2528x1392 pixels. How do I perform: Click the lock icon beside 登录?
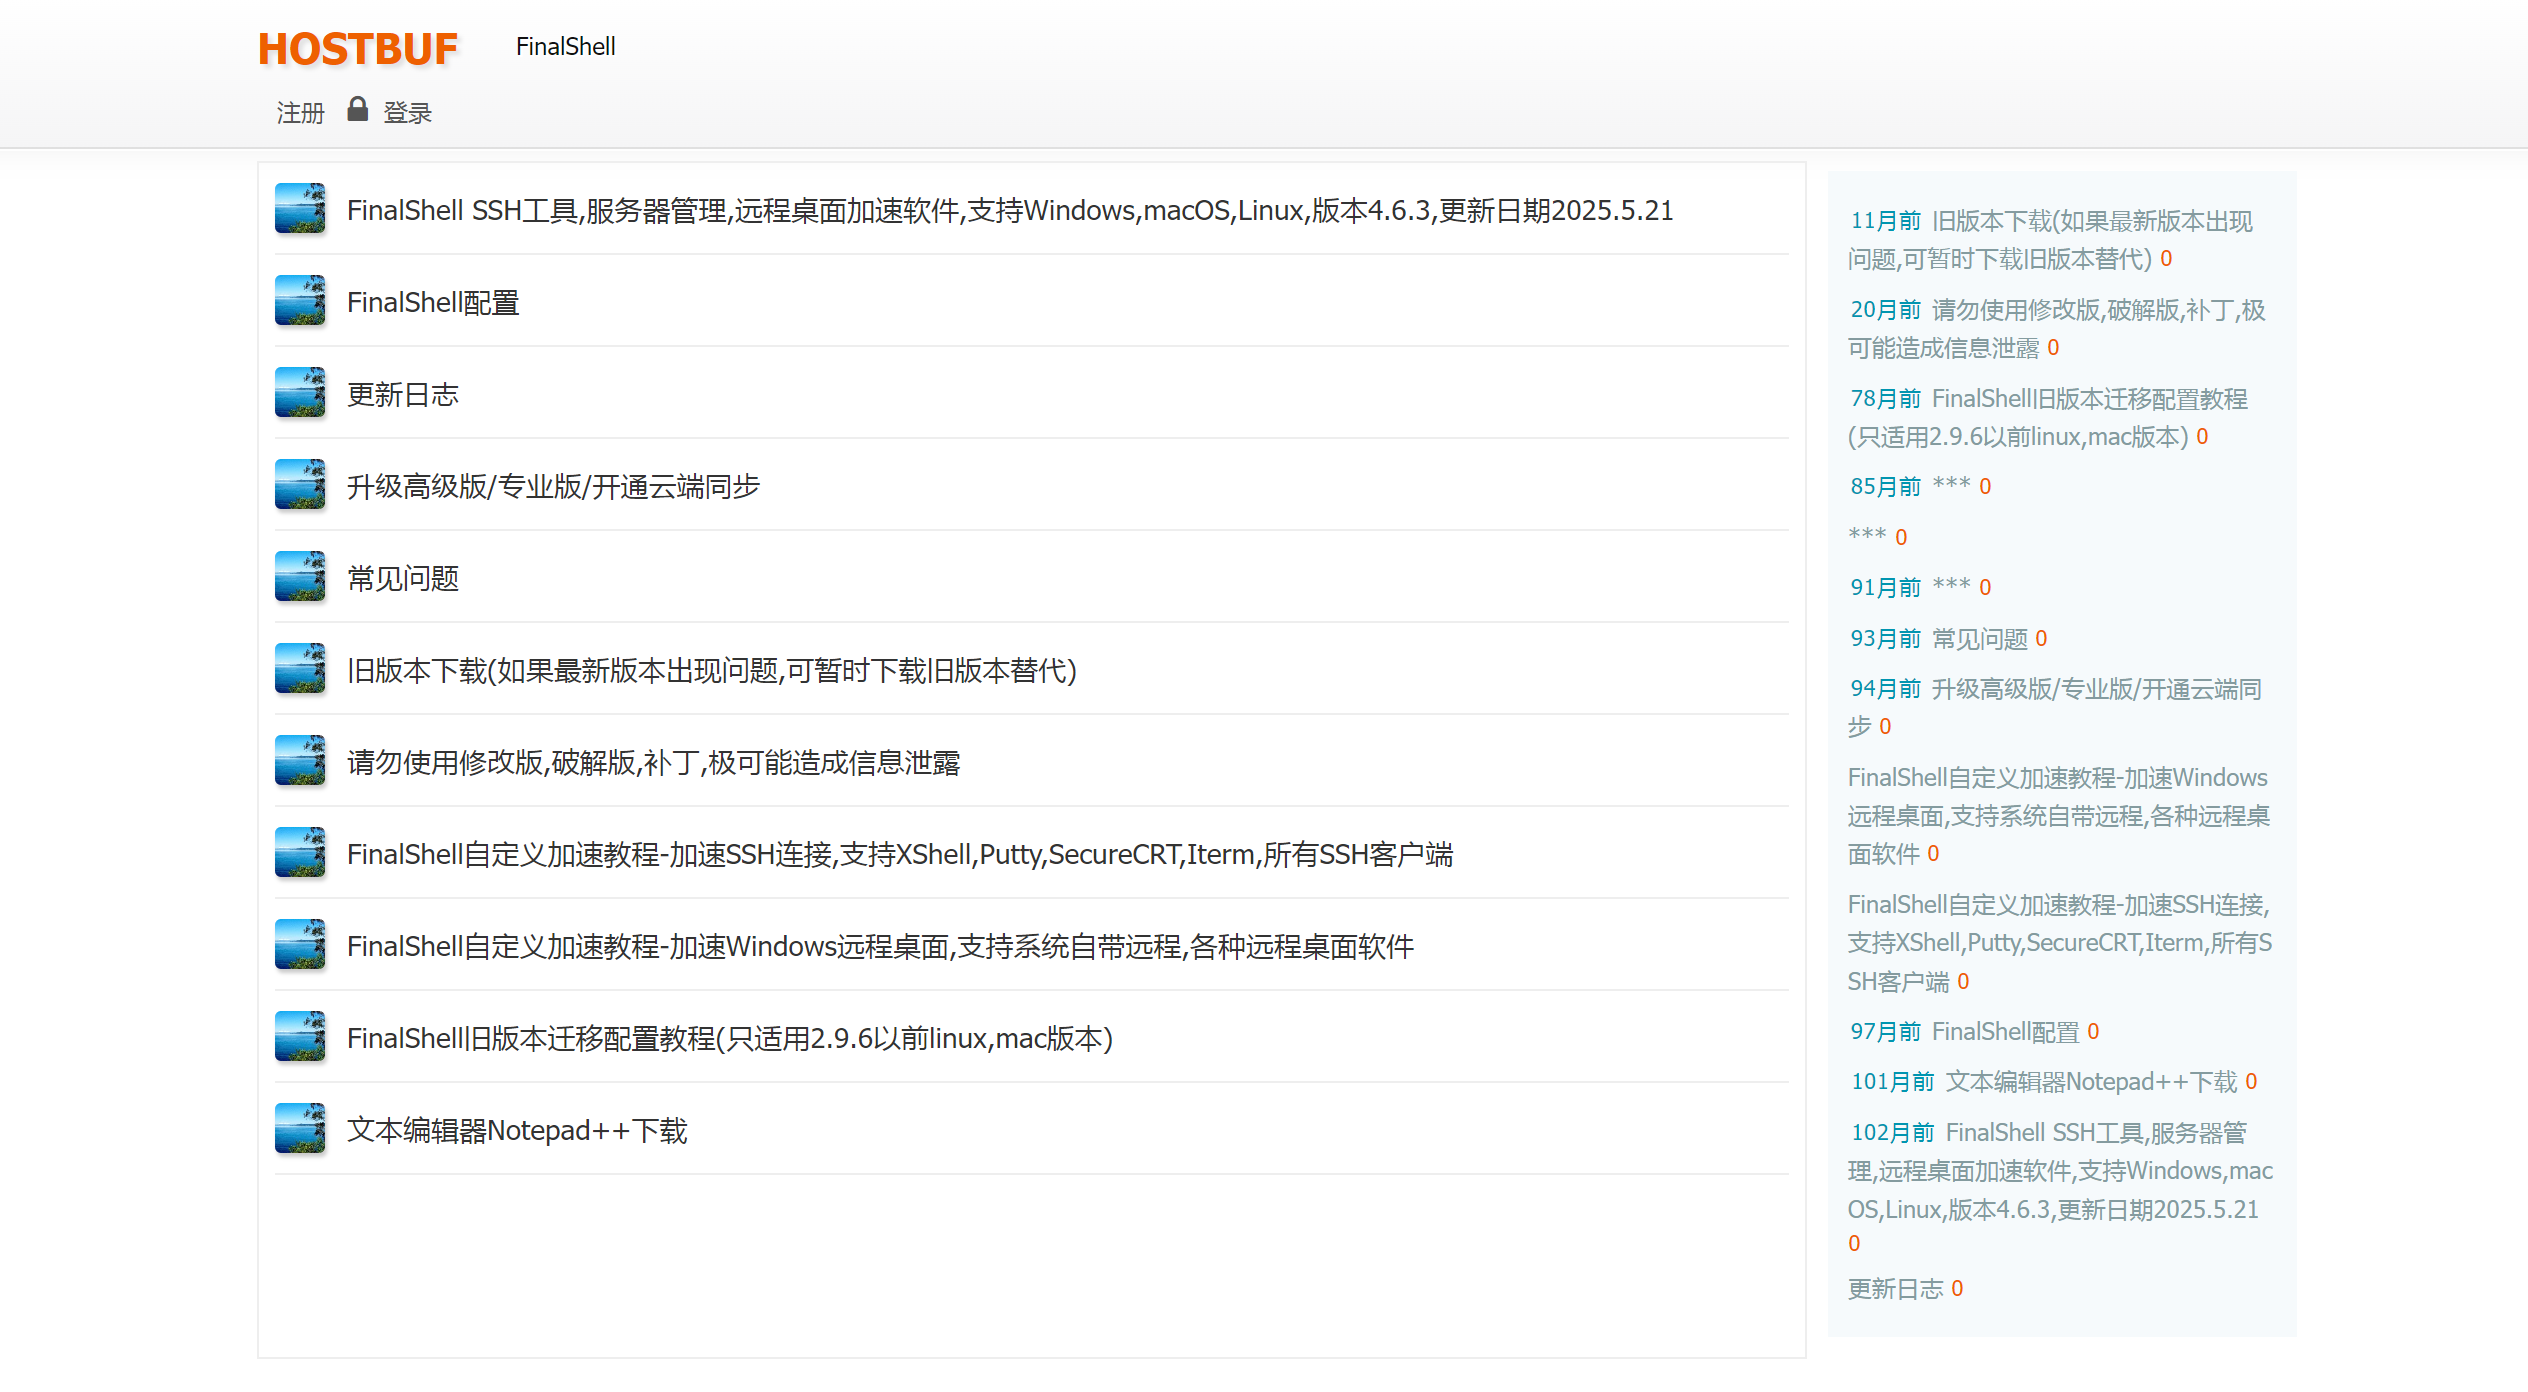tap(357, 109)
